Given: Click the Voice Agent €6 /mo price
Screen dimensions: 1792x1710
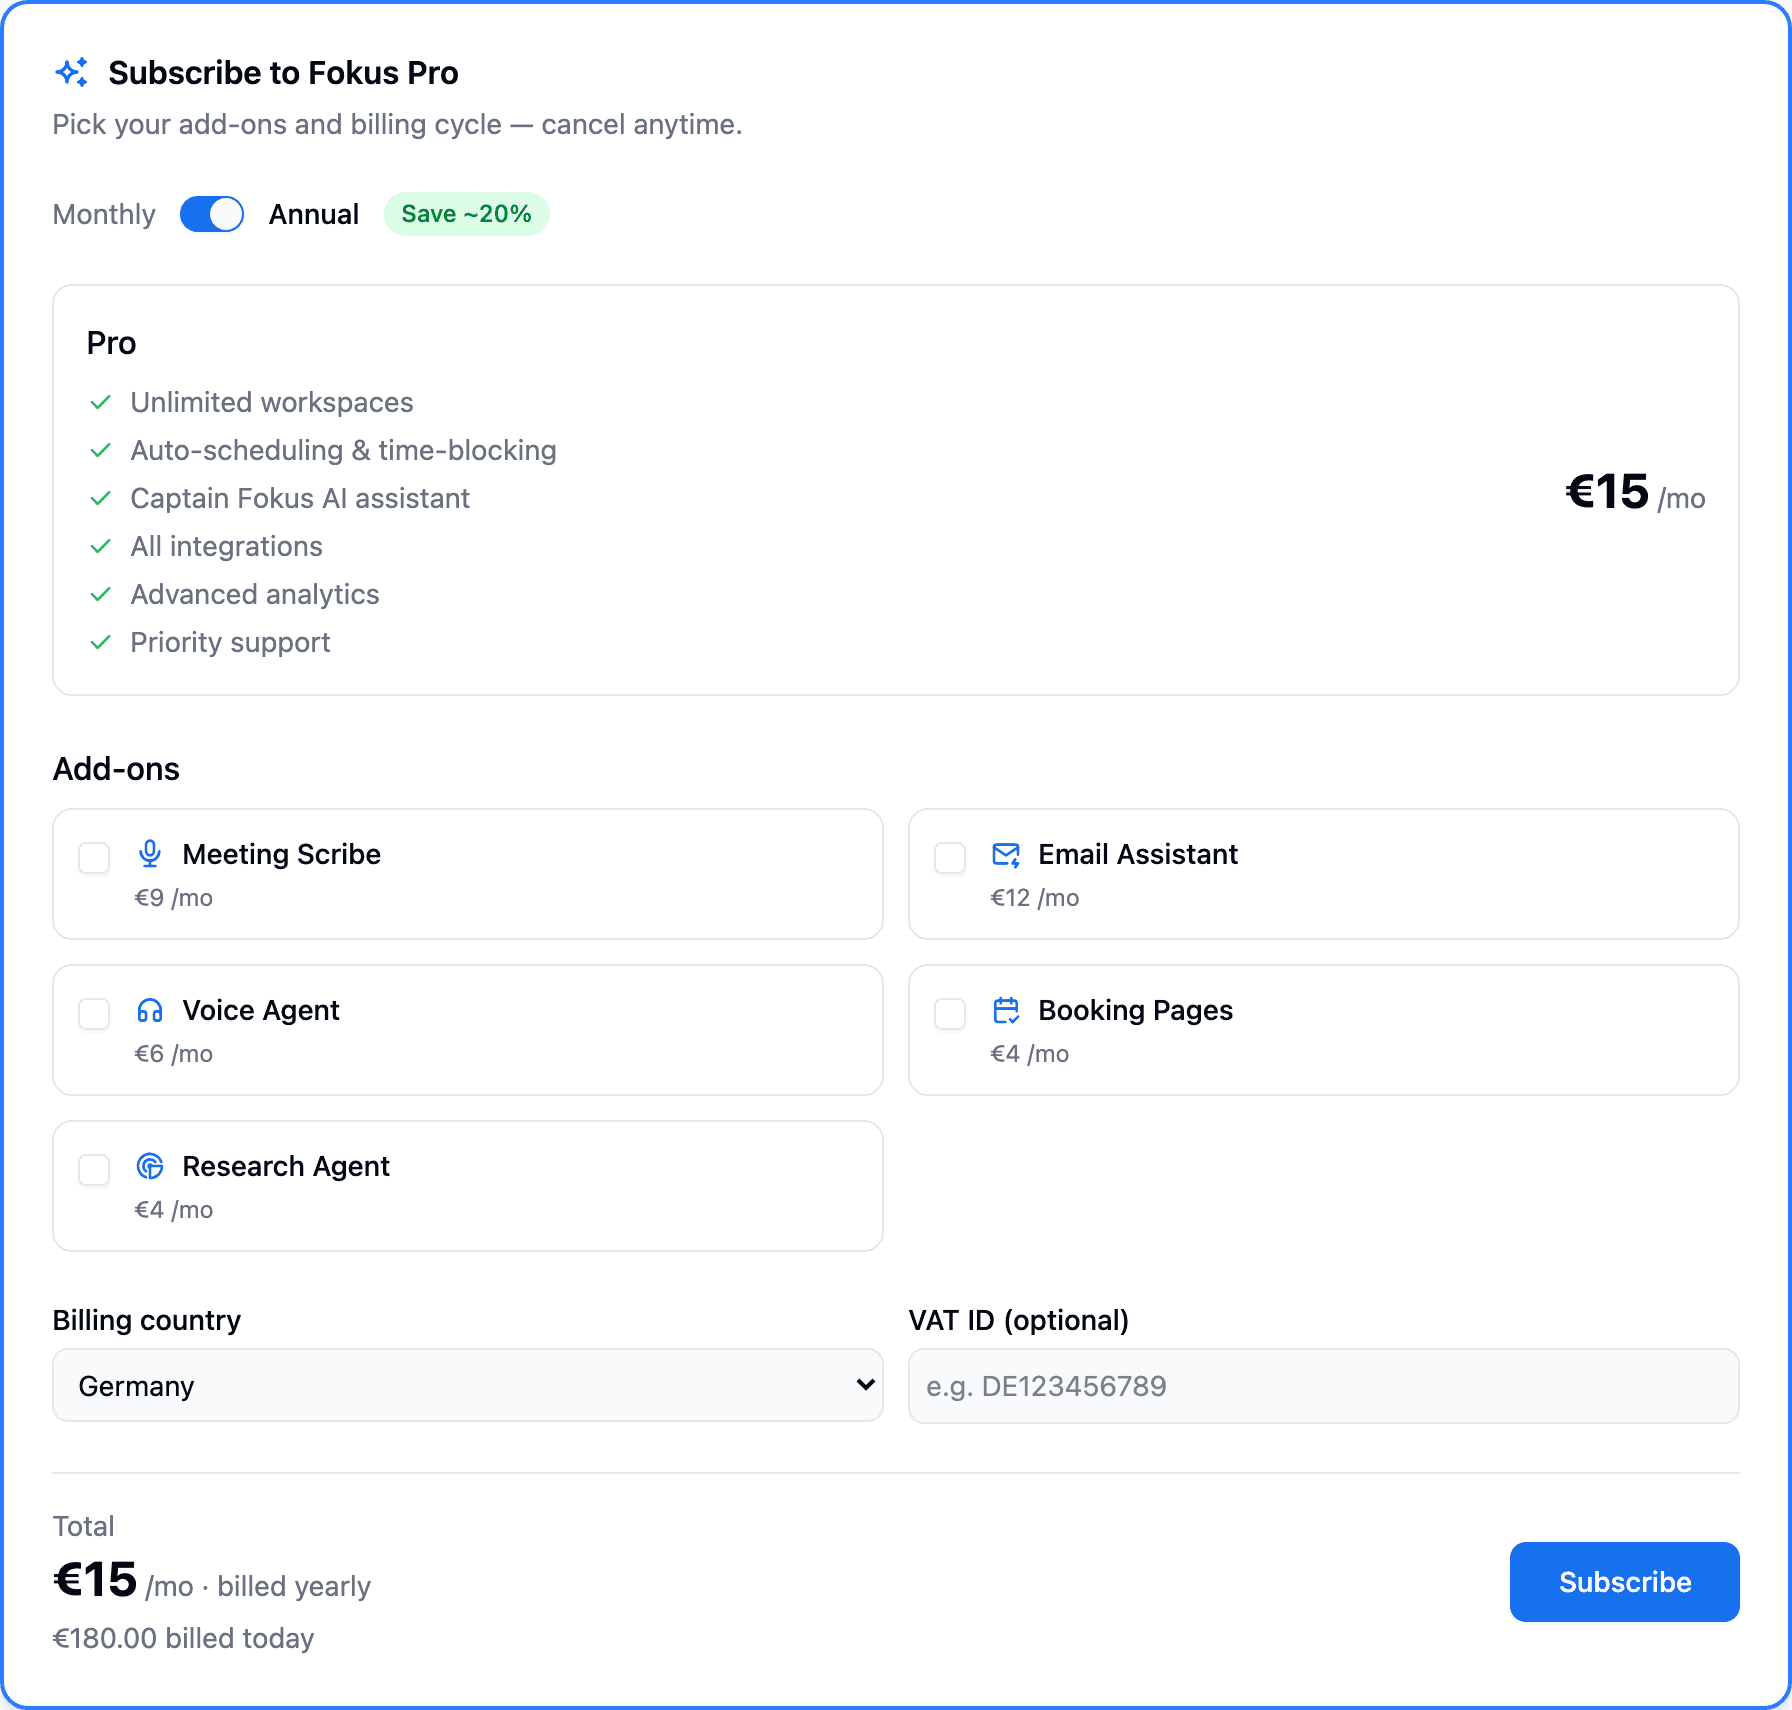Looking at the screenshot, I should click(174, 1054).
